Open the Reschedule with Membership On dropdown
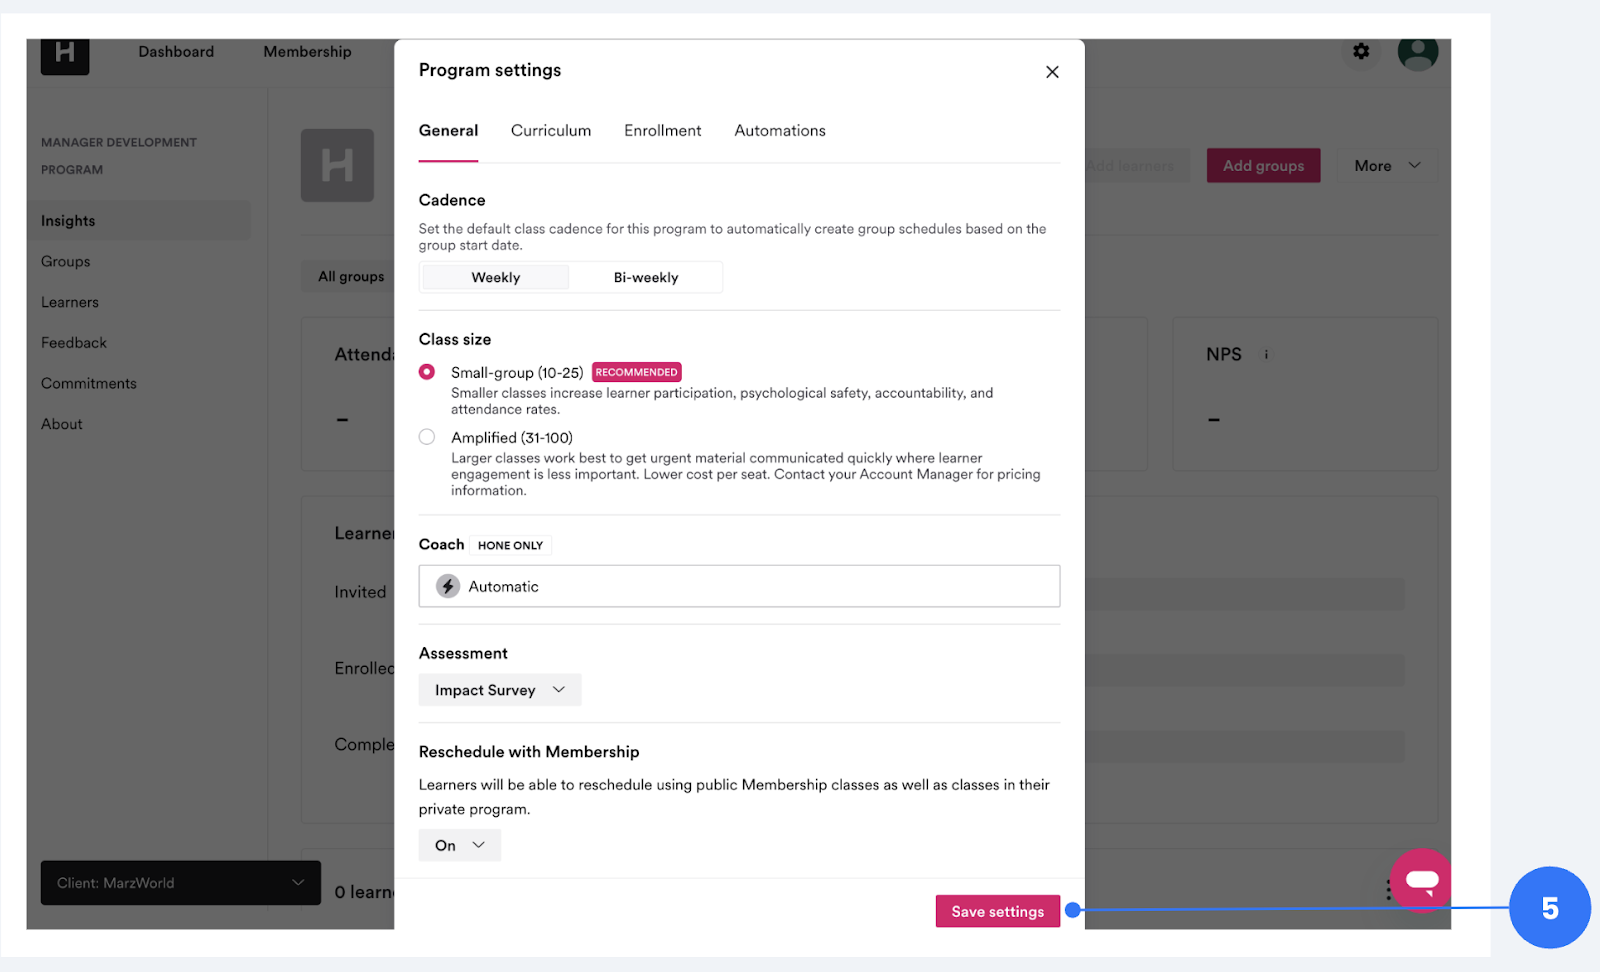Screen dimensions: 1600x972 pyautogui.click(x=458, y=845)
